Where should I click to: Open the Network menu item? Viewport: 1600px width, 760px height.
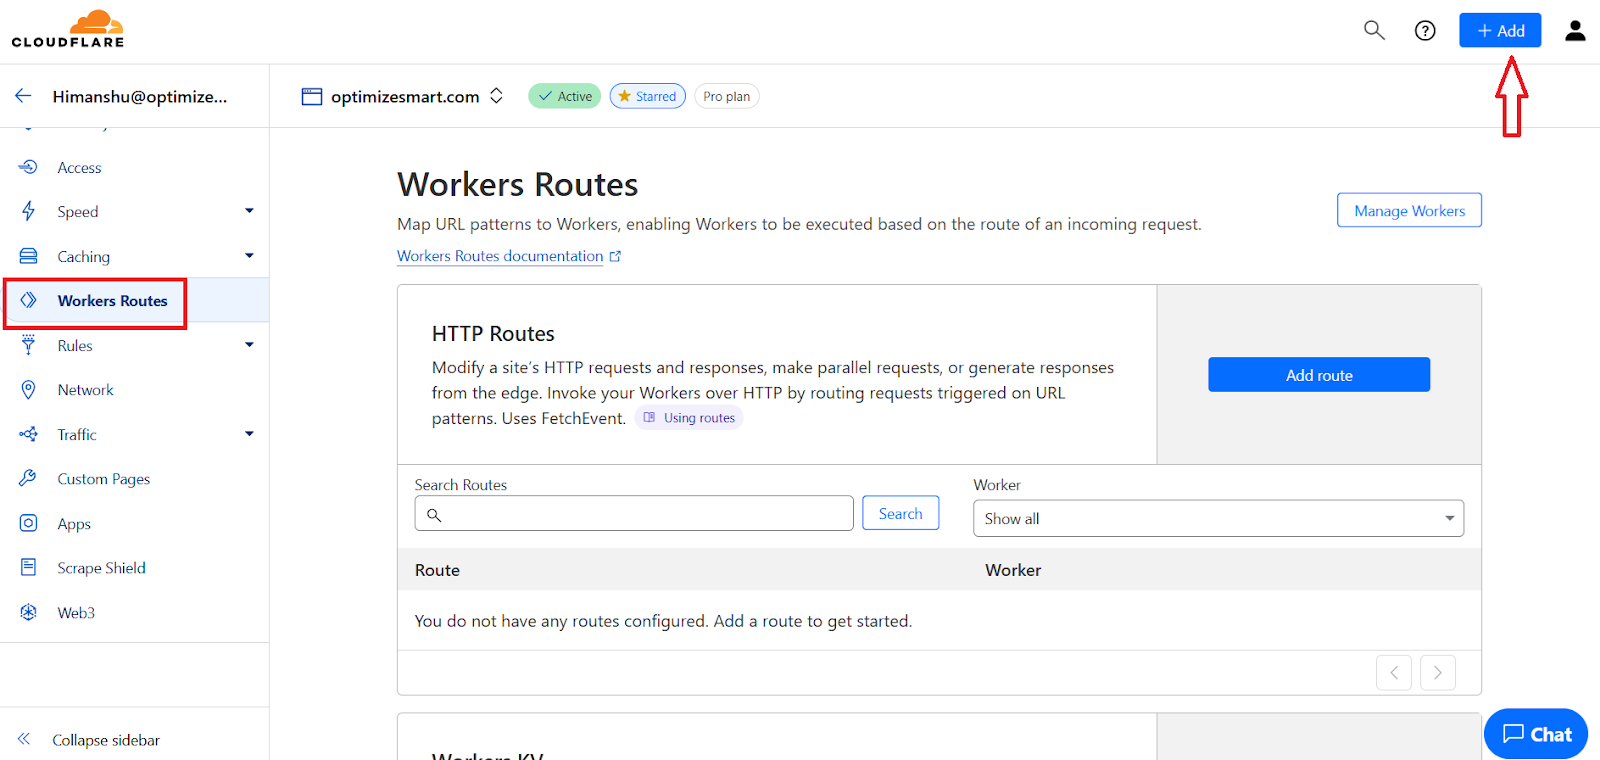coord(85,390)
